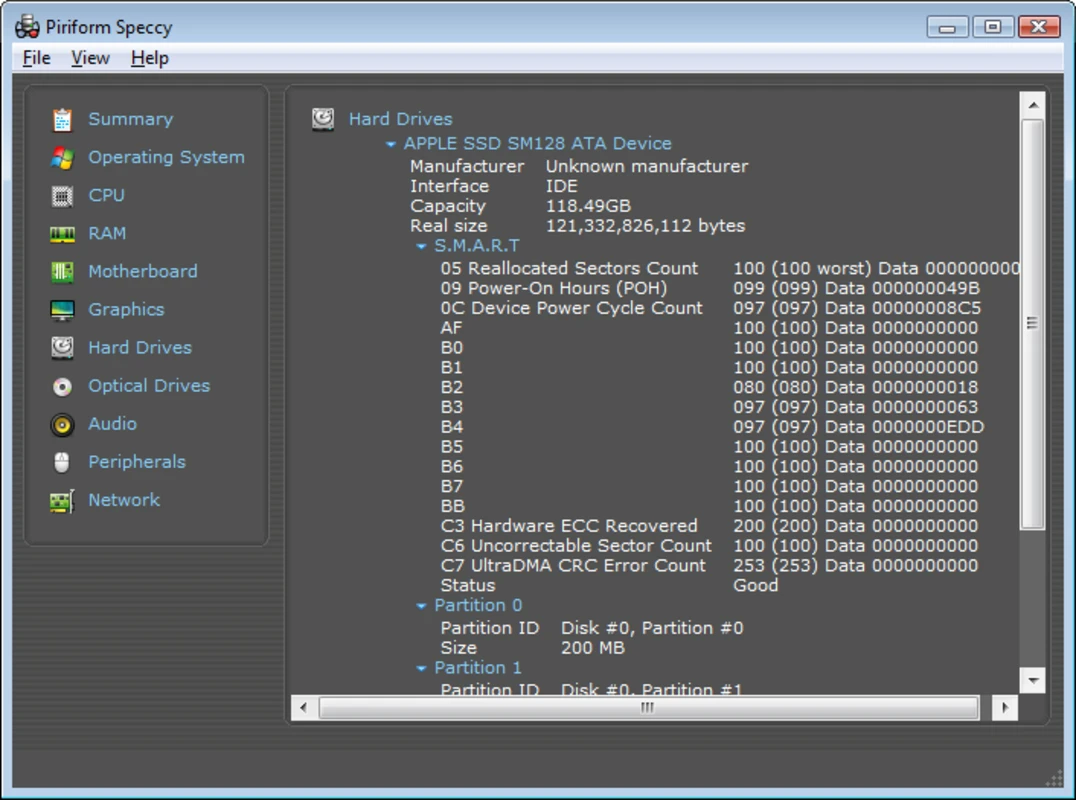The width and height of the screenshot is (1076, 800).
Task: Click the Audio speaker icon
Action: point(63,423)
